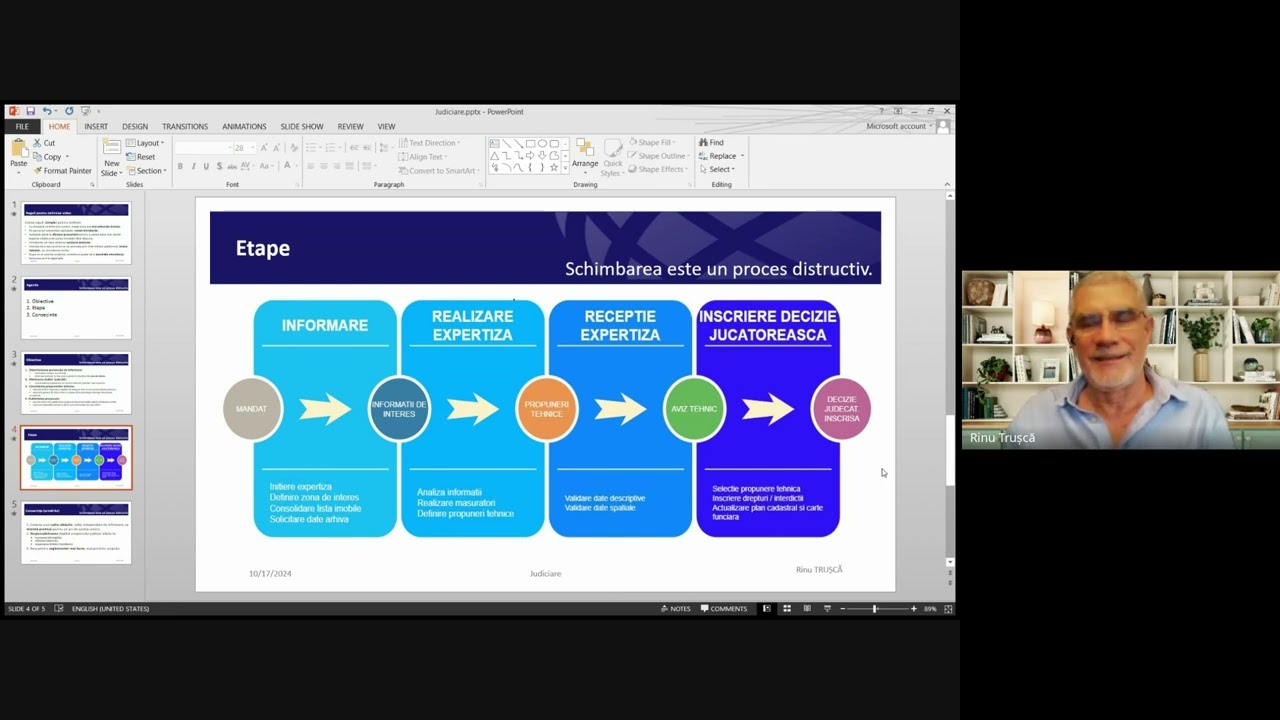The height and width of the screenshot is (720, 1280).
Task: Switch to the REVIEW tab
Action: pos(350,127)
